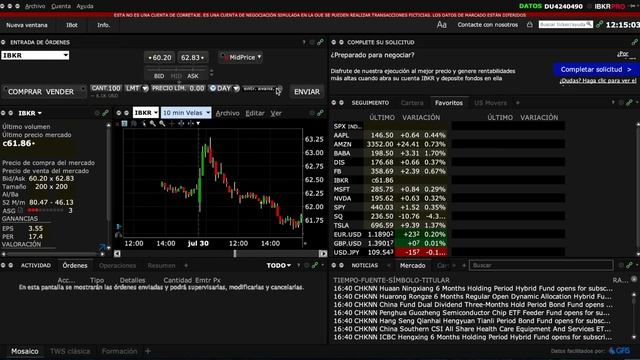Switch to TWS clásica layout tab
This screenshot has width=640, height=360.
70,351
